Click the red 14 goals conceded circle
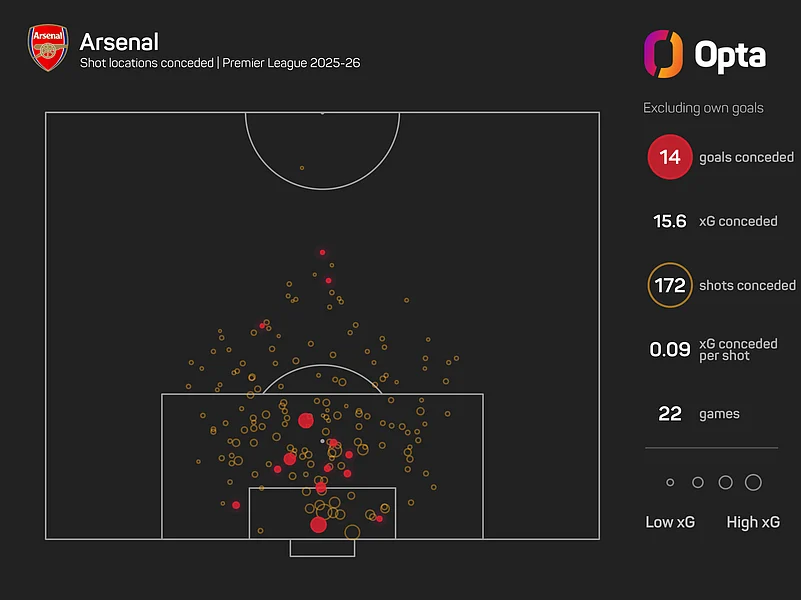Image resolution: width=801 pixels, height=600 pixels. [670, 157]
